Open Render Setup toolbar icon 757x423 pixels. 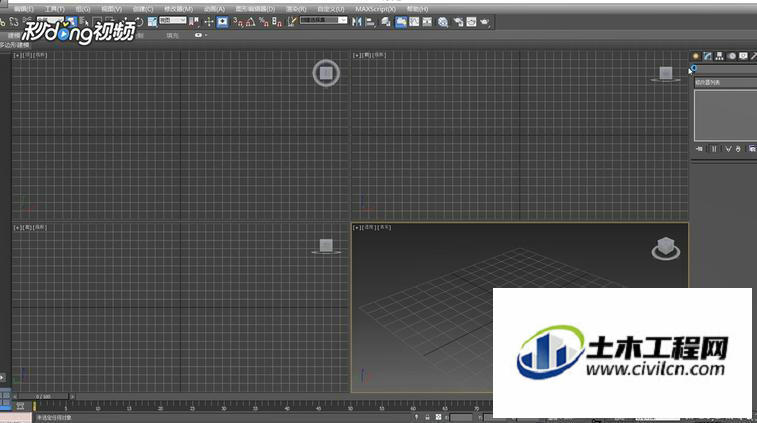pos(458,22)
